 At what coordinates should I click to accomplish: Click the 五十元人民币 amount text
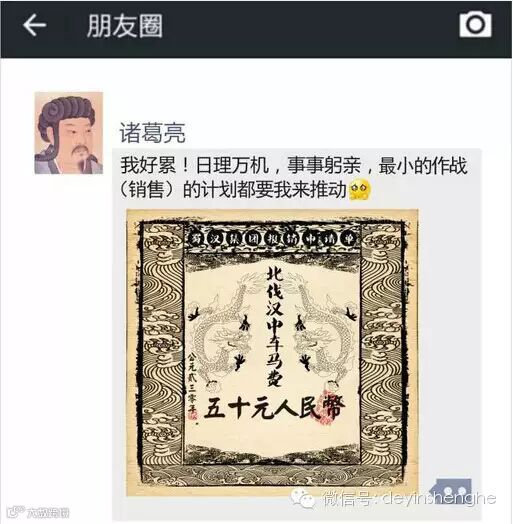[274, 408]
